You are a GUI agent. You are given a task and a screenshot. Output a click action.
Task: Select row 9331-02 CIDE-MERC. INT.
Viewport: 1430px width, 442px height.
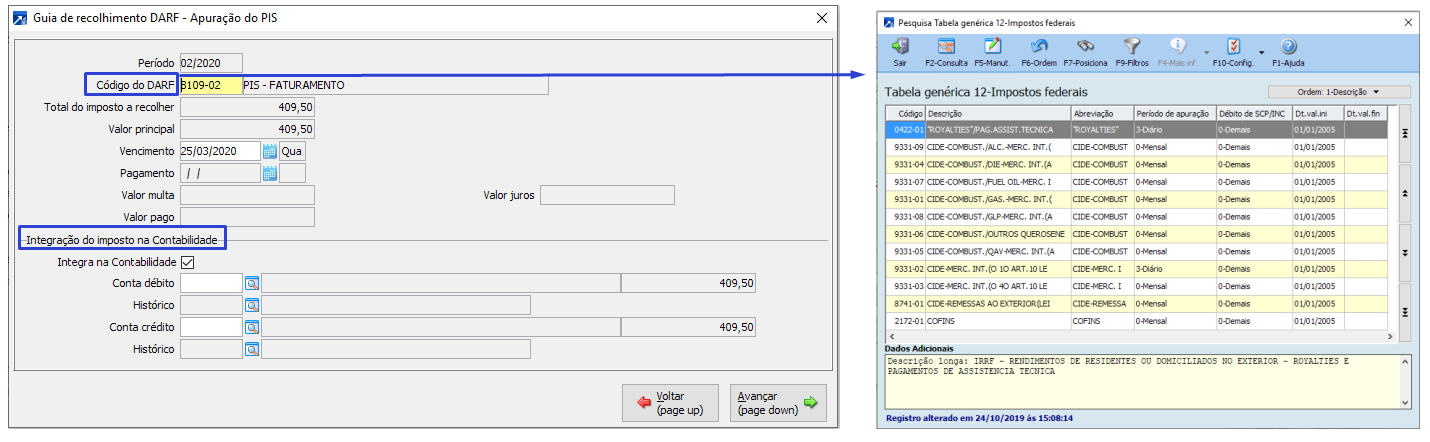coord(1136,268)
